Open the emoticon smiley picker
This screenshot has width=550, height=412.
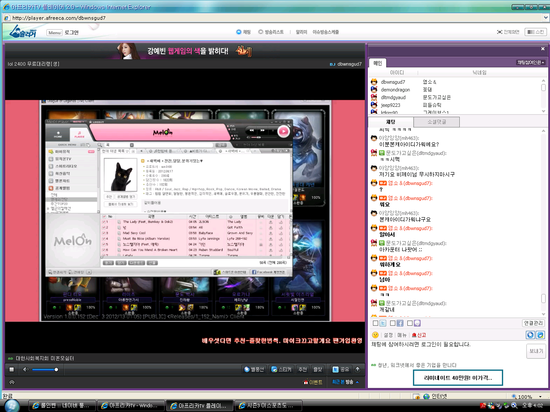click(375, 335)
